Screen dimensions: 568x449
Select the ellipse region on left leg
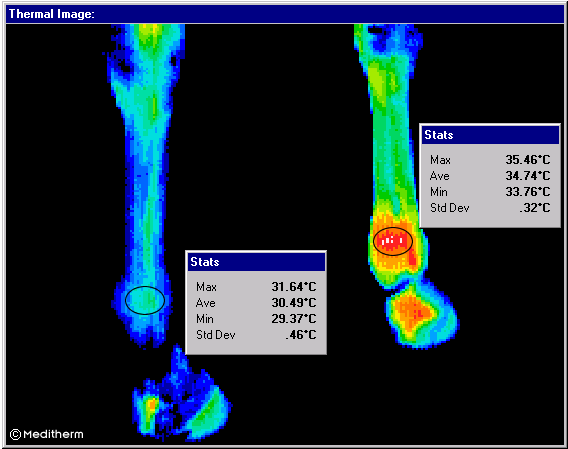(145, 300)
